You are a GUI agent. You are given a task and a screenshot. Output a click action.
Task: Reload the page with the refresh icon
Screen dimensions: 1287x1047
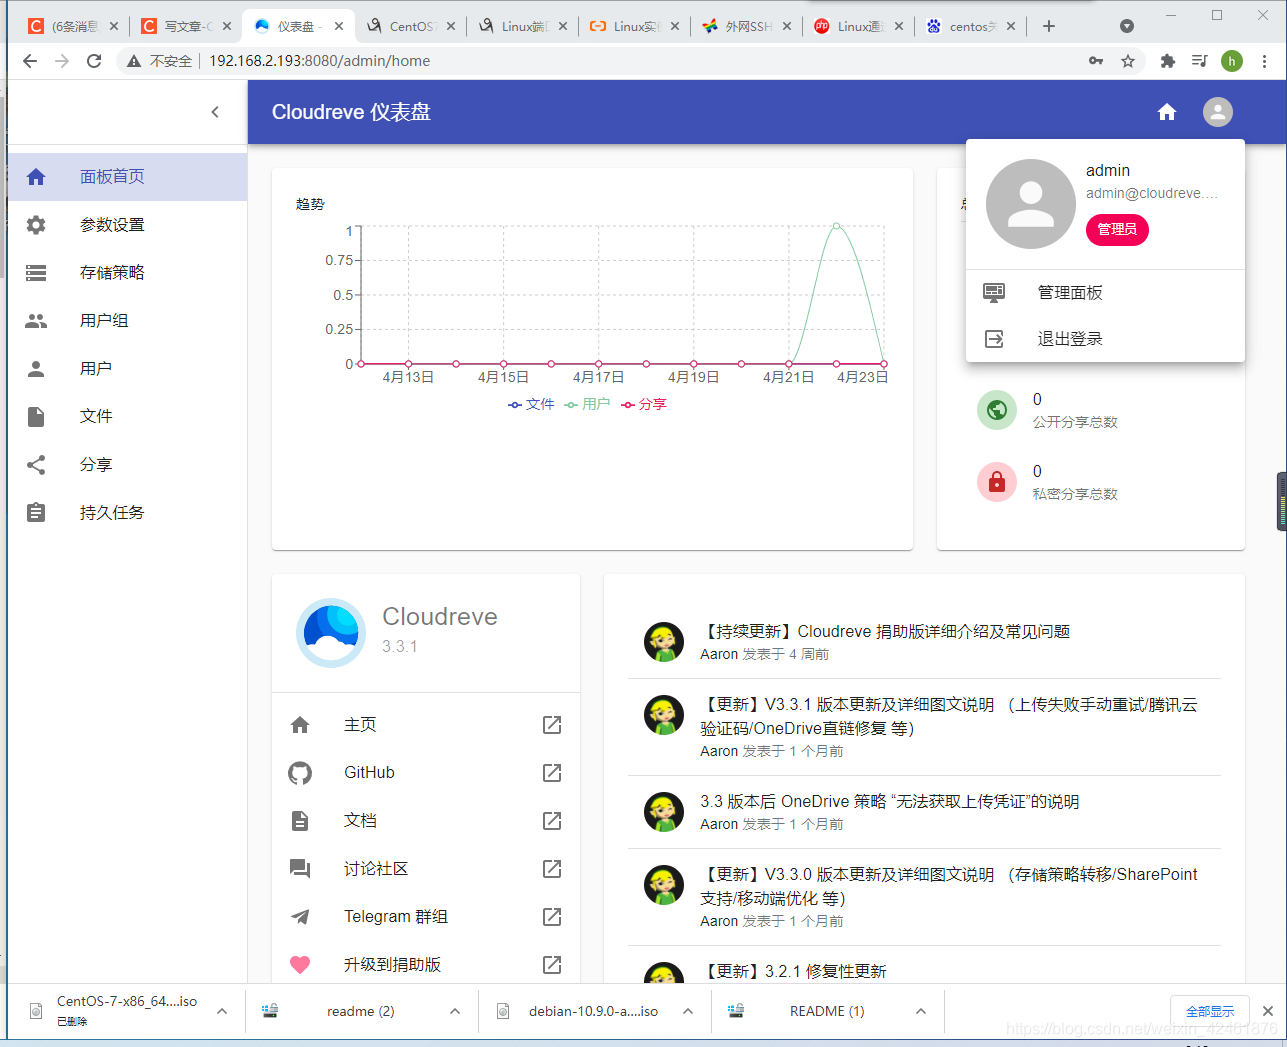[x=94, y=61]
